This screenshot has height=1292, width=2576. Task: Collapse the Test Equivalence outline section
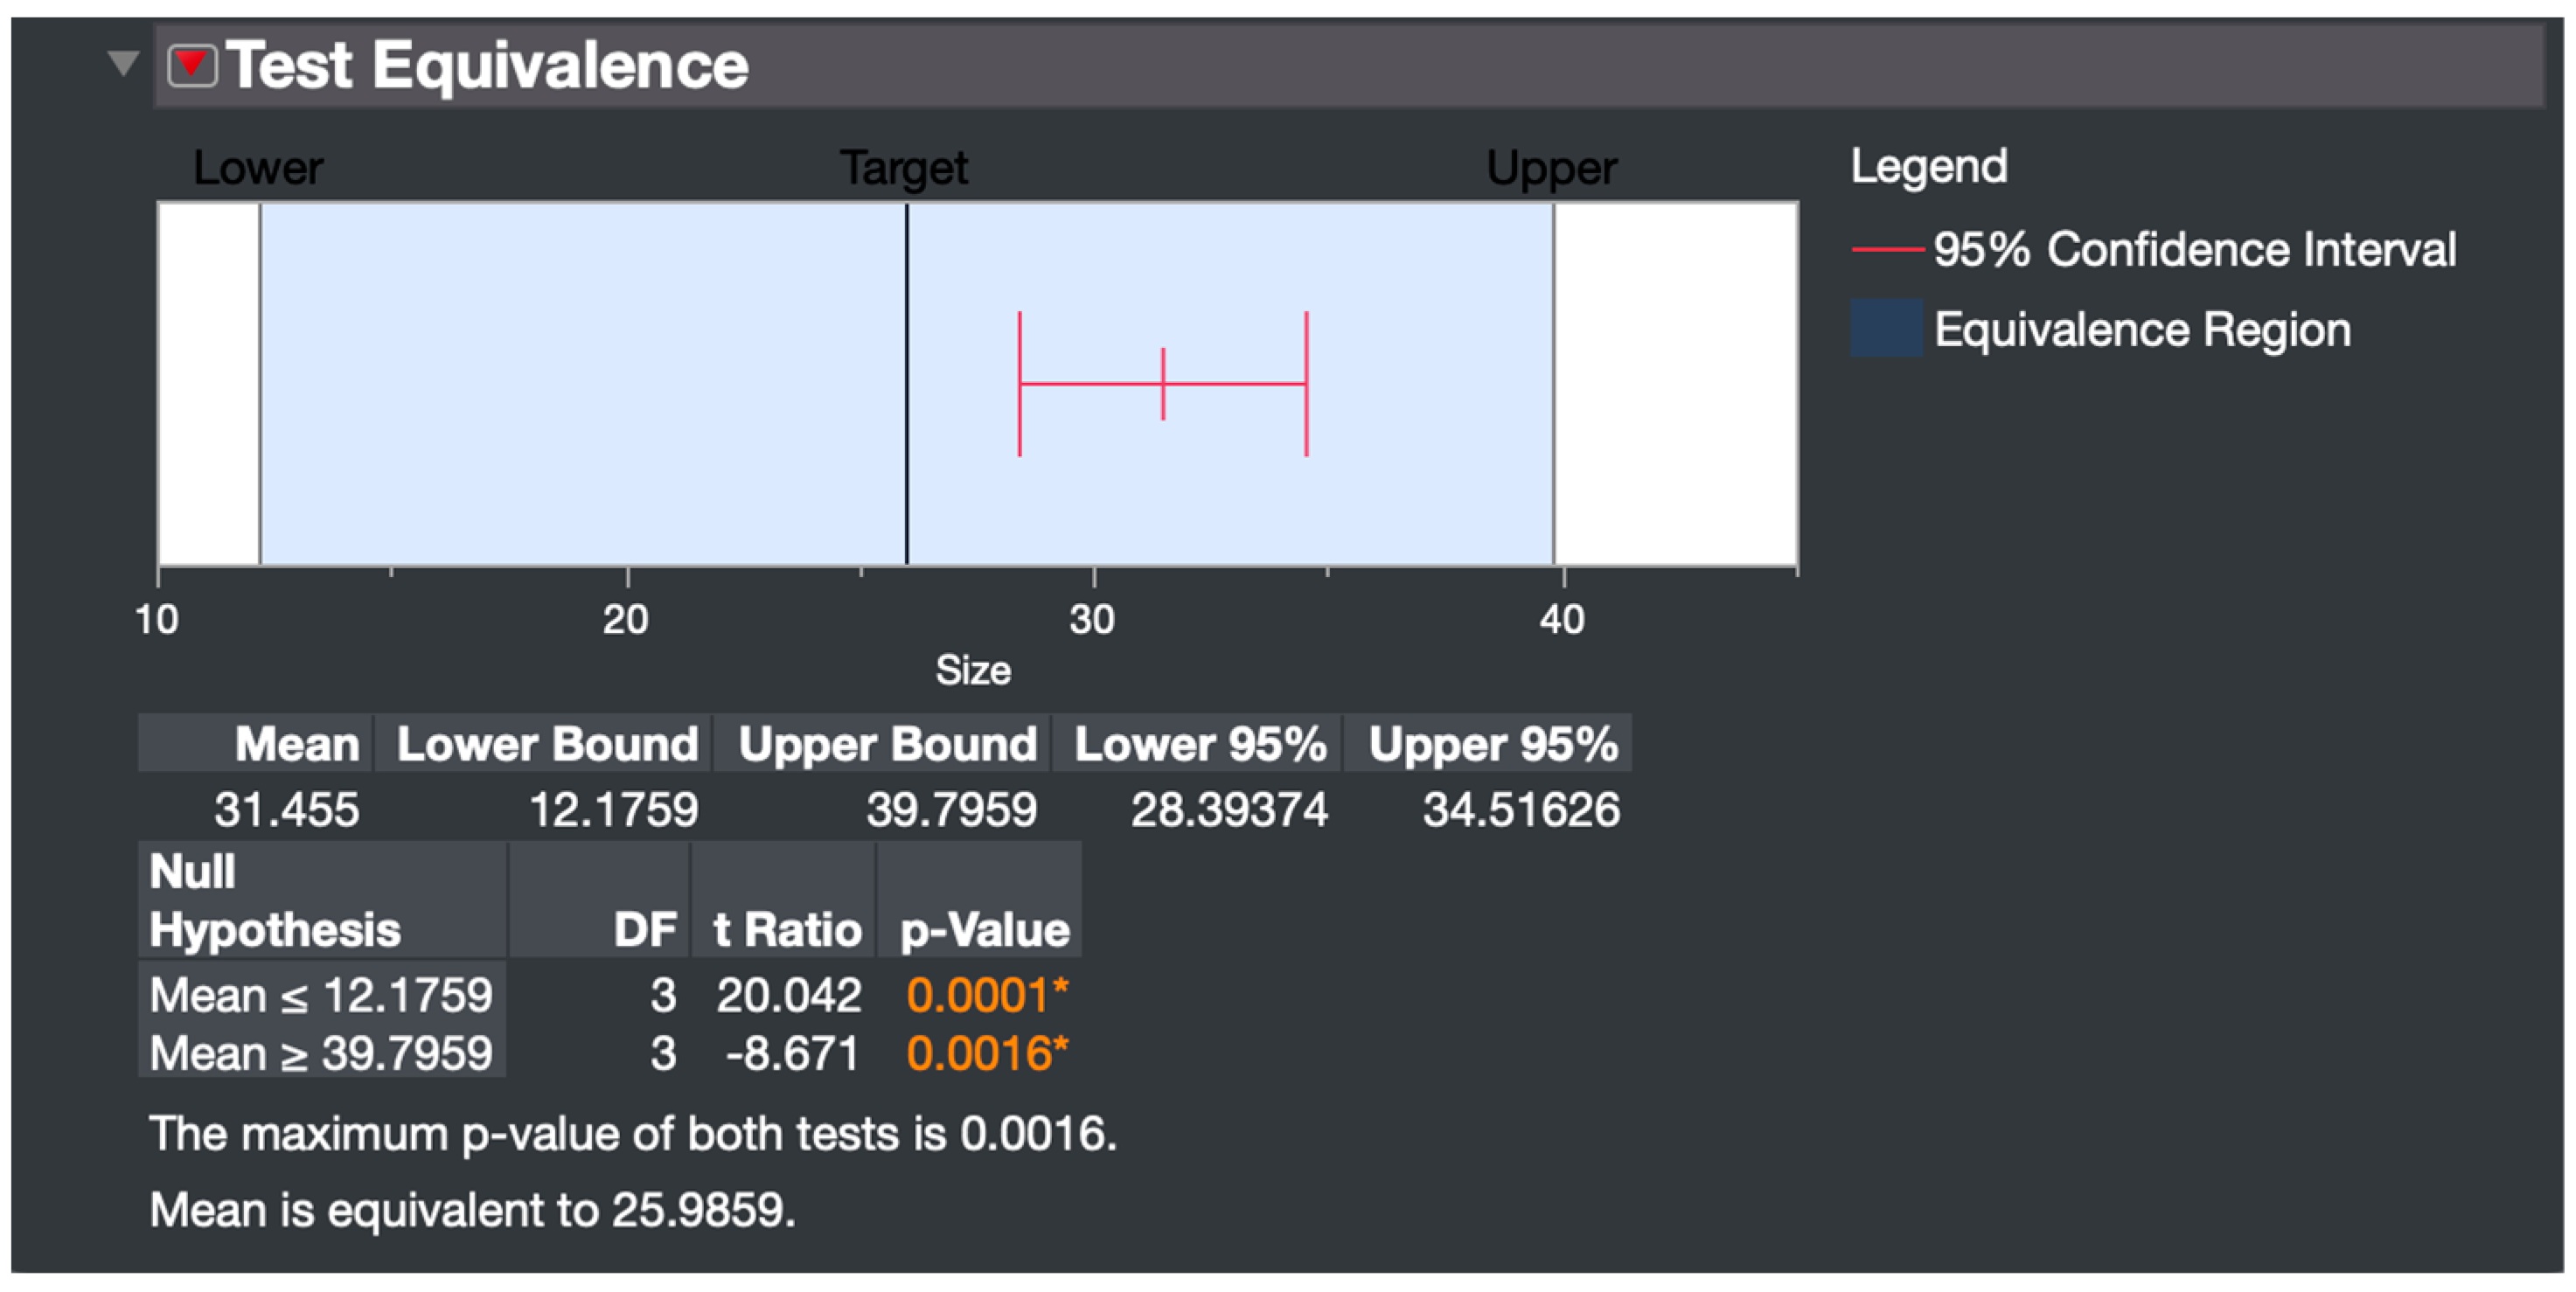pyautogui.click(x=123, y=64)
